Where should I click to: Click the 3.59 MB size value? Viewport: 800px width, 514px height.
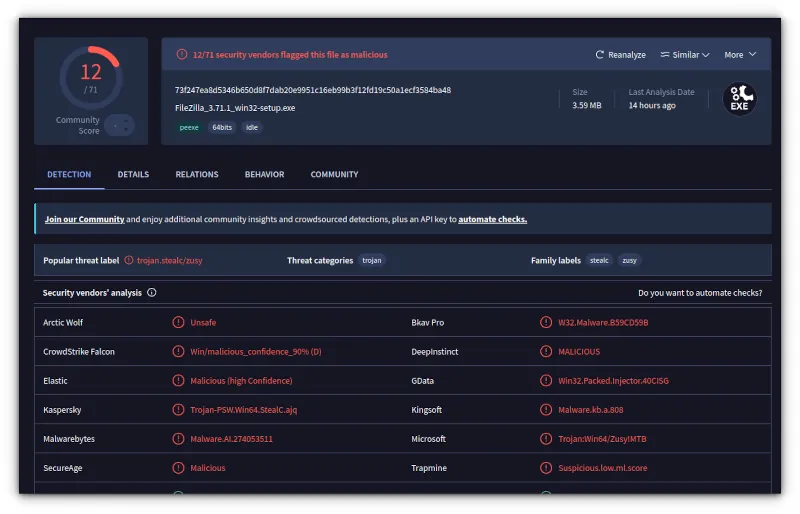tap(587, 106)
